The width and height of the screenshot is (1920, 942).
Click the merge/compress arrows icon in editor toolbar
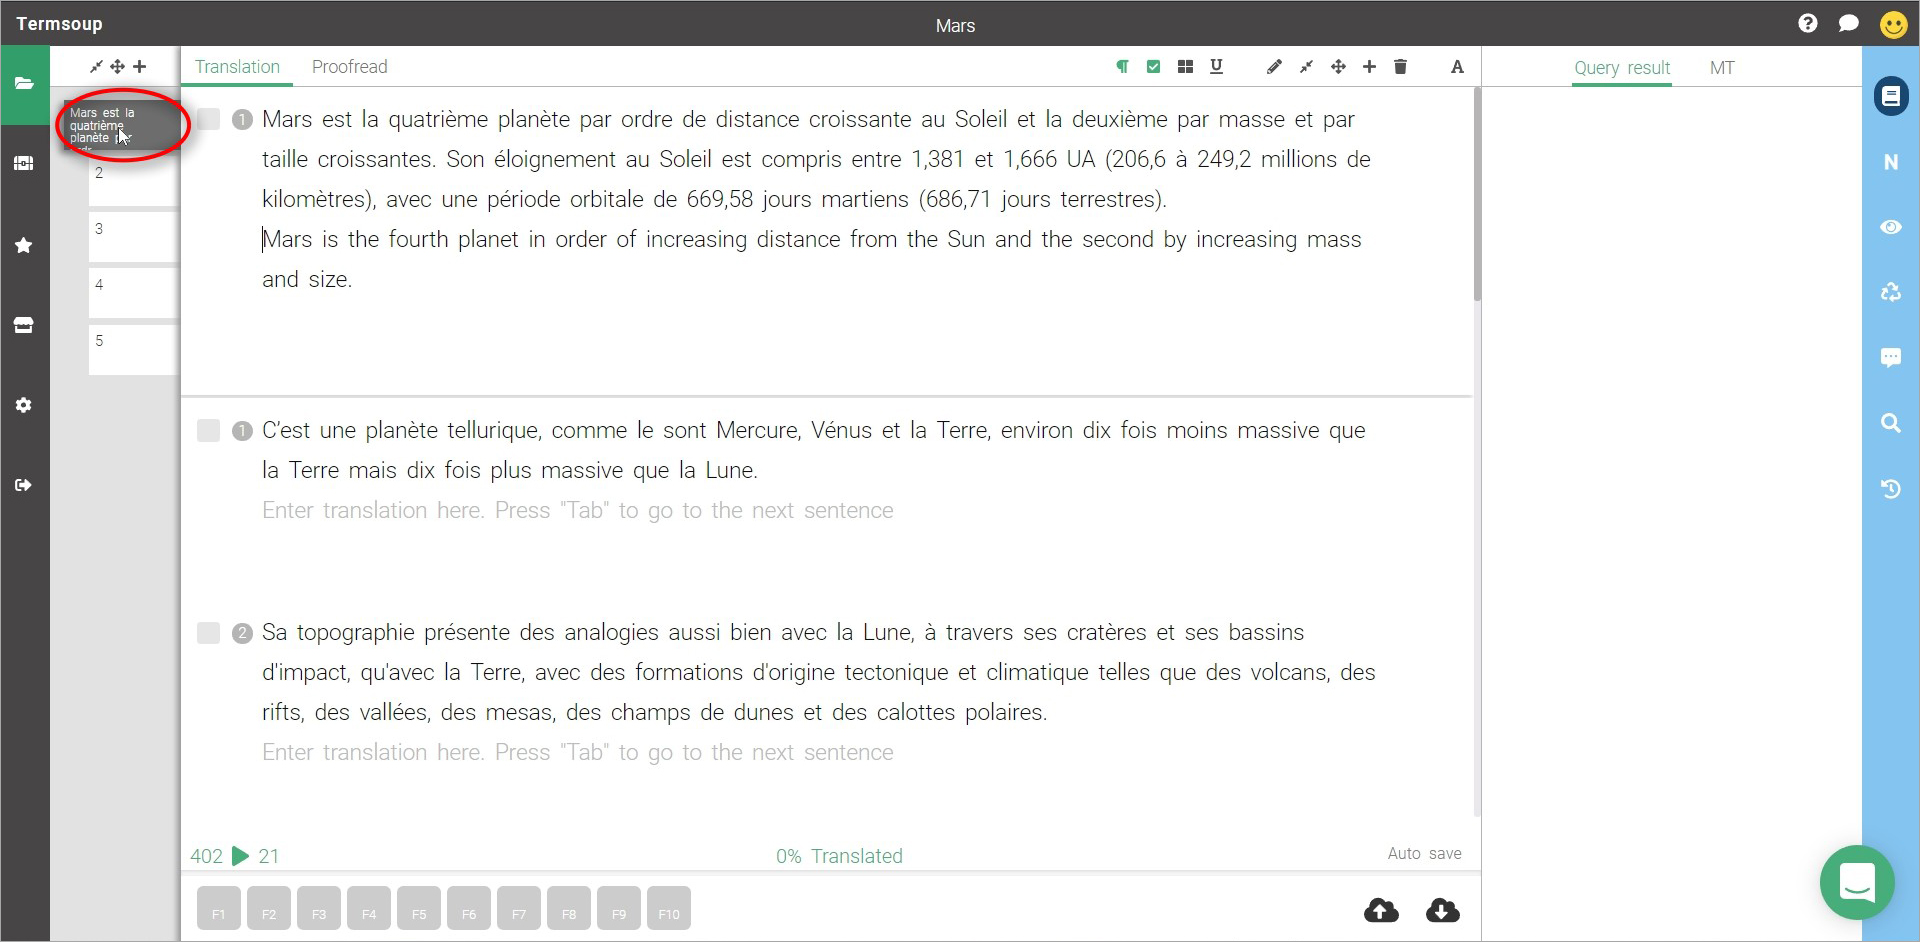(x=1306, y=67)
